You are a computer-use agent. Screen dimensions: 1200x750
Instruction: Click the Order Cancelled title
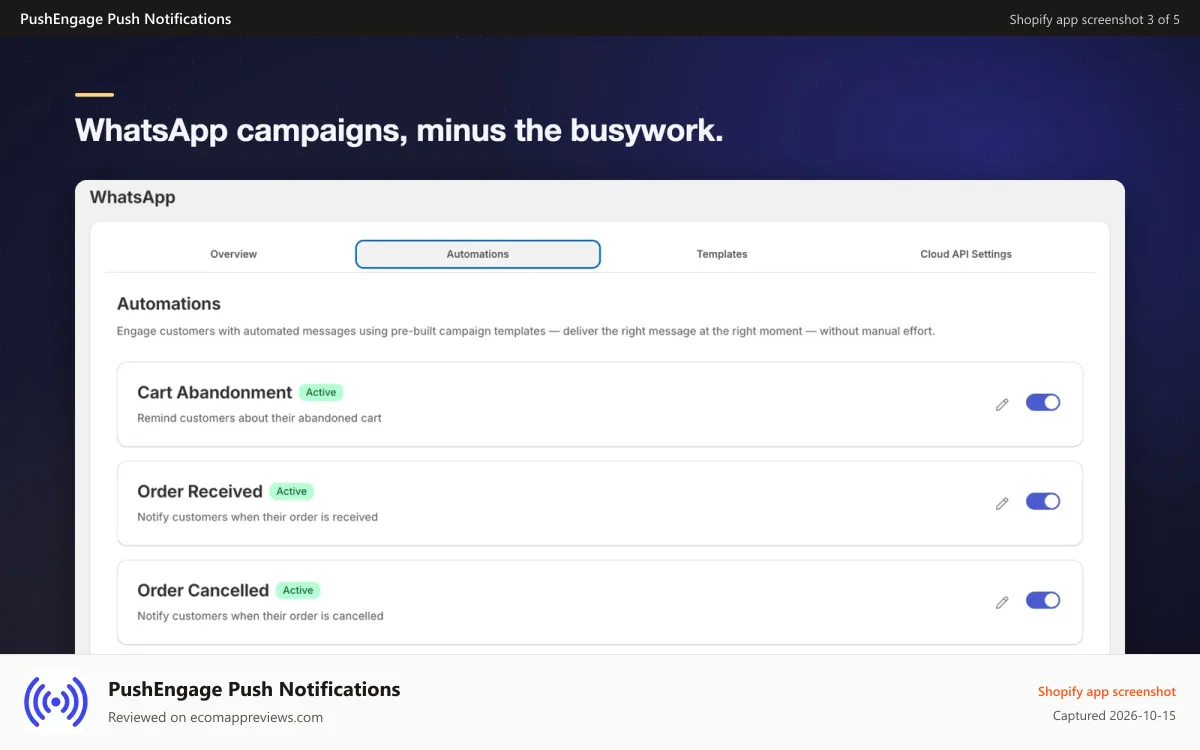tap(203, 590)
